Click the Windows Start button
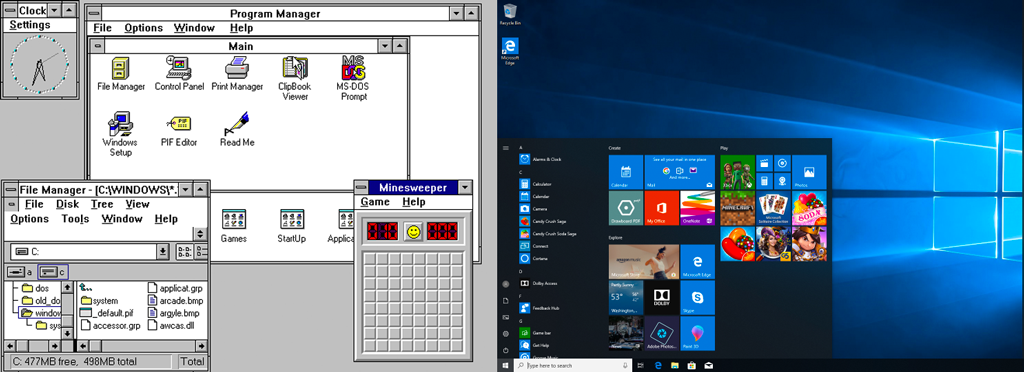 point(505,365)
